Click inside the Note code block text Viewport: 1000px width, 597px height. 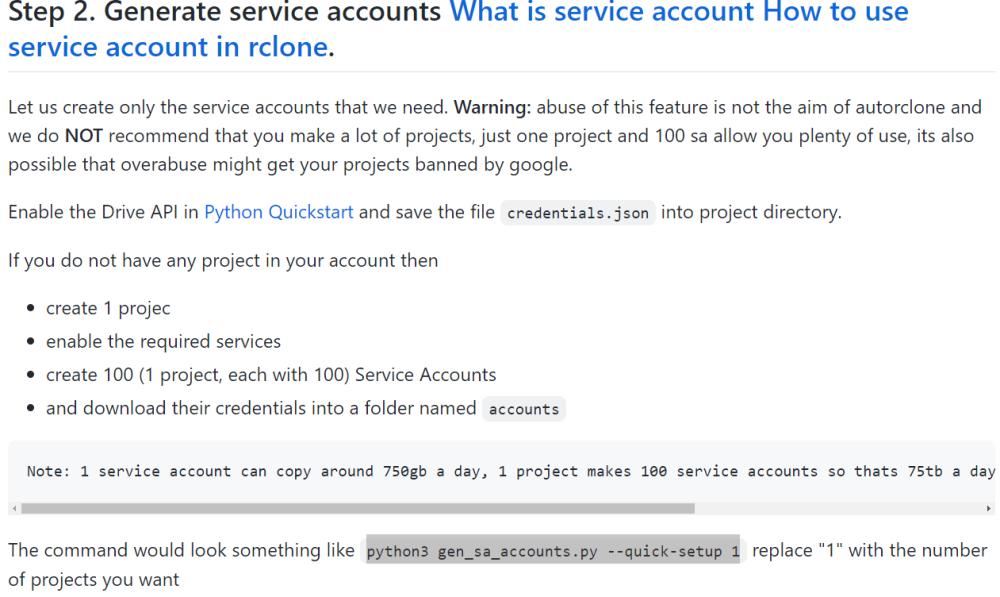510,471
